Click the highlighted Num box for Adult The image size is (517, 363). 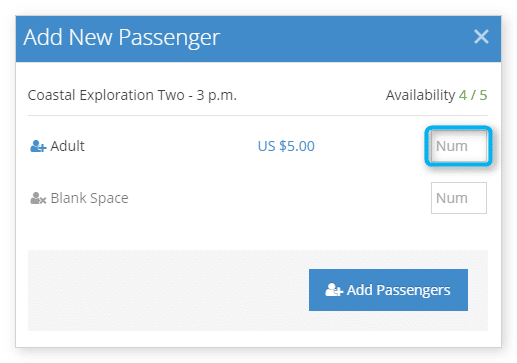[x=458, y=146]
